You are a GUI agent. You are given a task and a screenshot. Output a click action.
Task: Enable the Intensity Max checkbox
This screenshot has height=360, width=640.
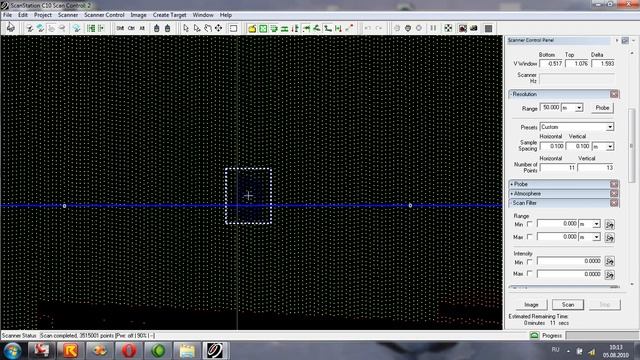[x=529, y=273]
